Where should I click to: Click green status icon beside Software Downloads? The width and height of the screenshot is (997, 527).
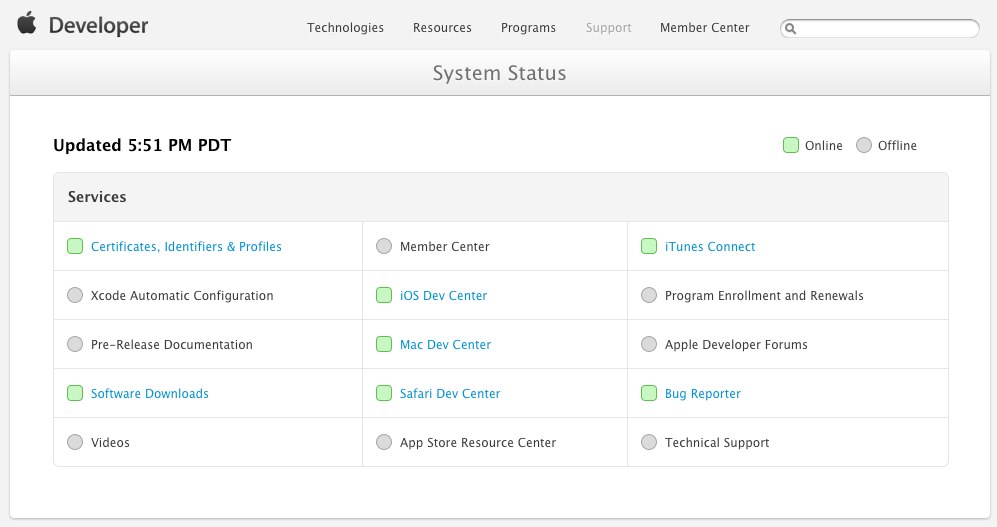(x=75, y=393)
